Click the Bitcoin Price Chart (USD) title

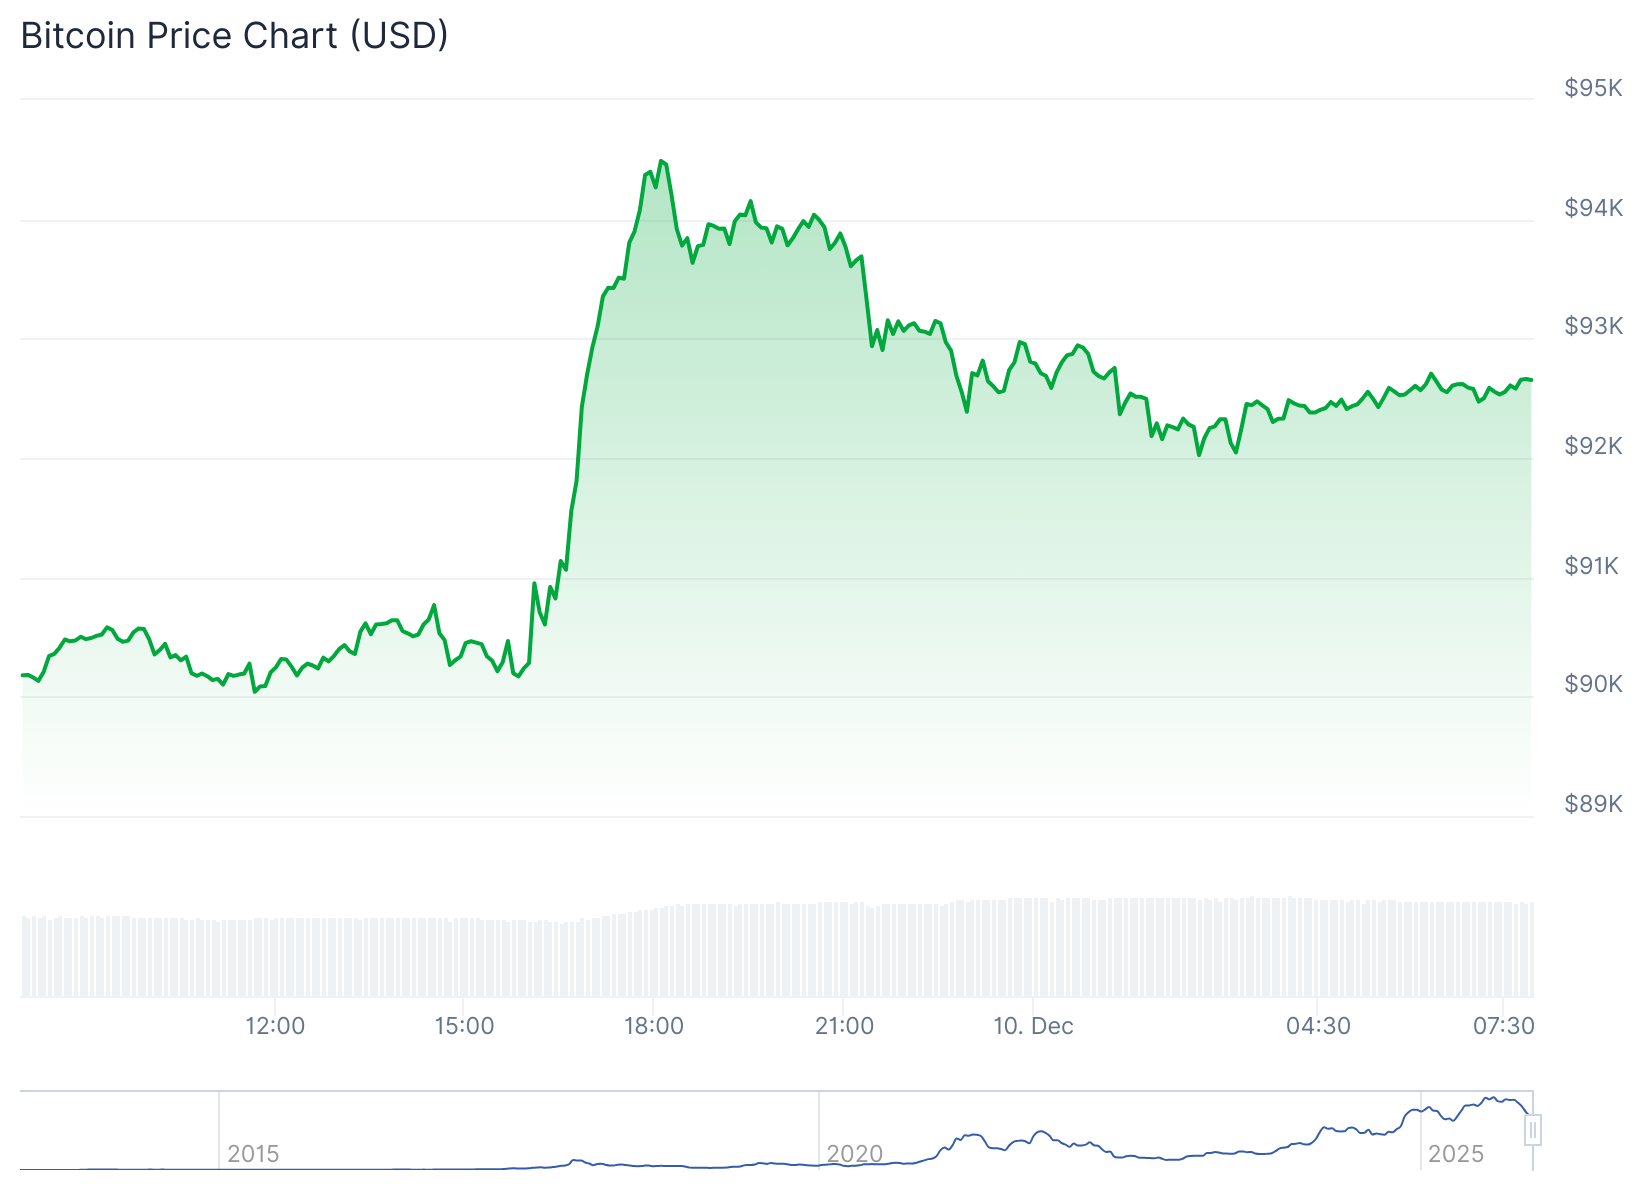point(234,36)
